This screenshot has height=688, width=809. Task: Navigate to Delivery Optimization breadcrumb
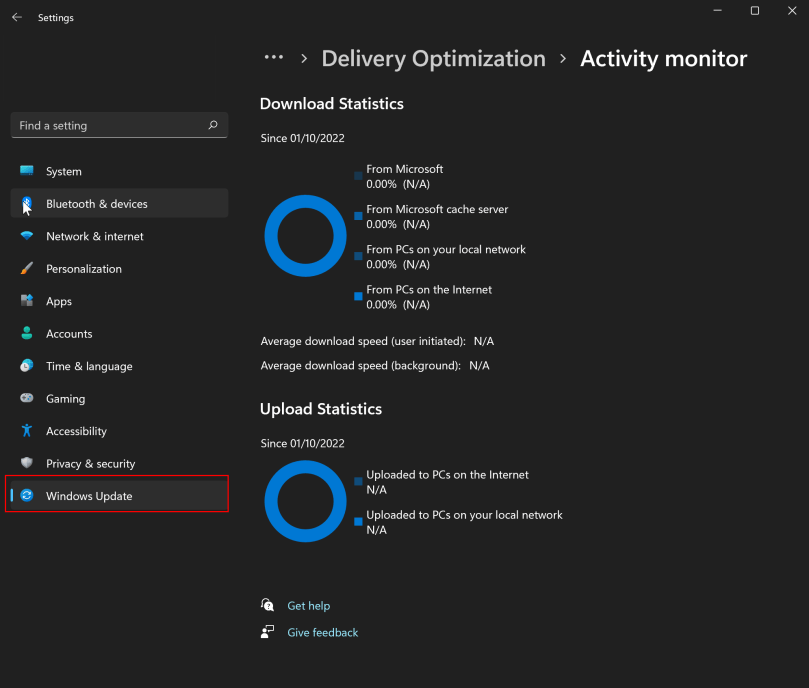(x=433, y=59)
